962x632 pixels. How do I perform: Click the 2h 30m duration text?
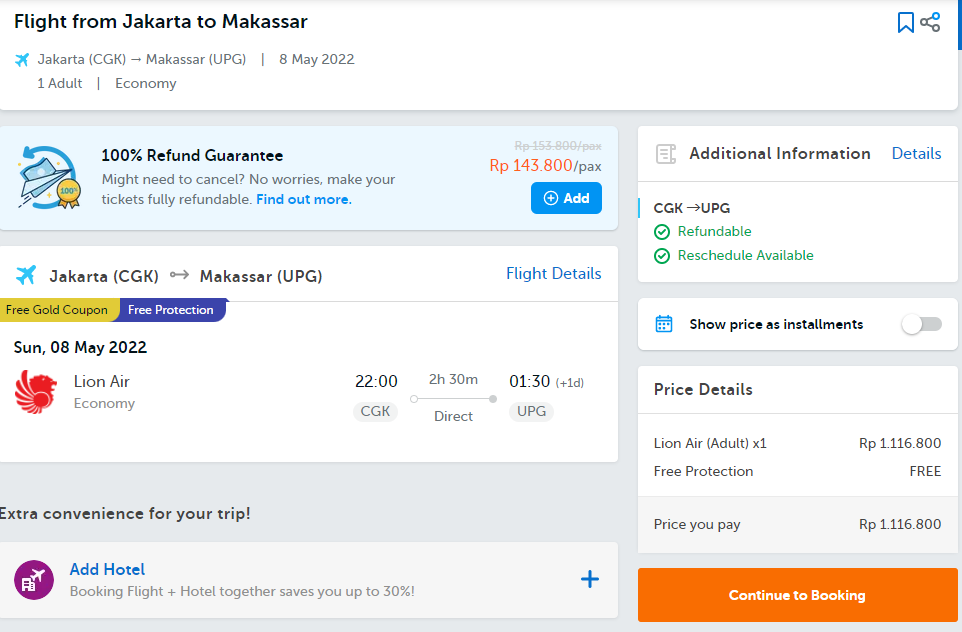pos(453,379)
